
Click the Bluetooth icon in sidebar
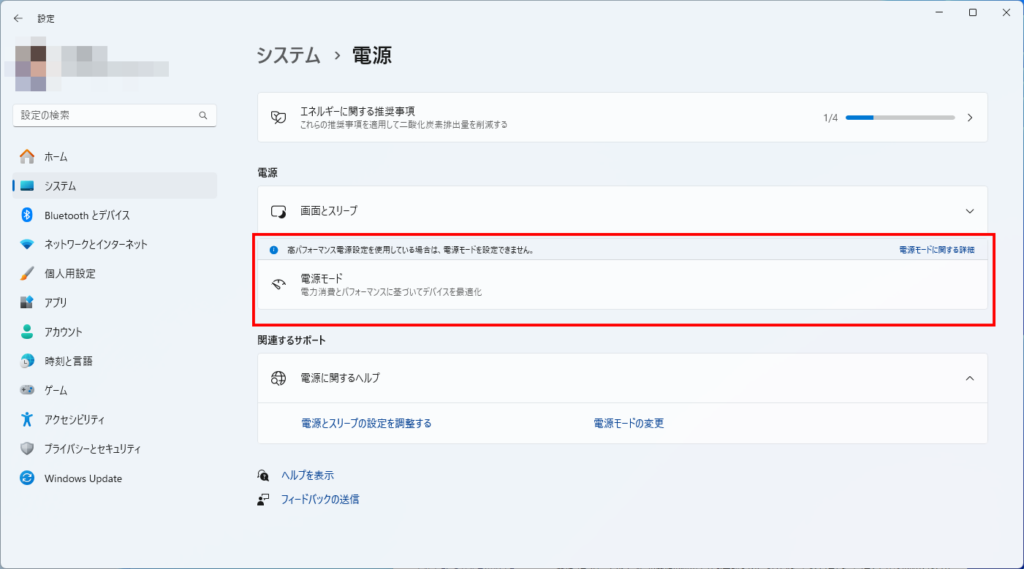(27, 215)
